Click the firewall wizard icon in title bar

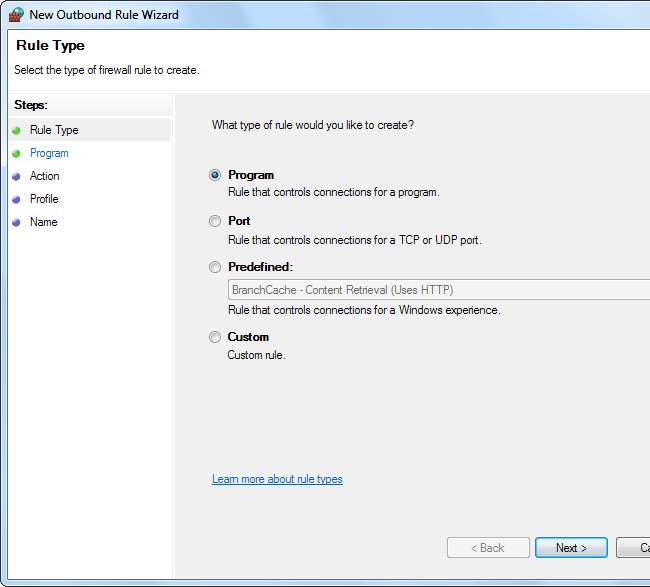tap(16, 15)
